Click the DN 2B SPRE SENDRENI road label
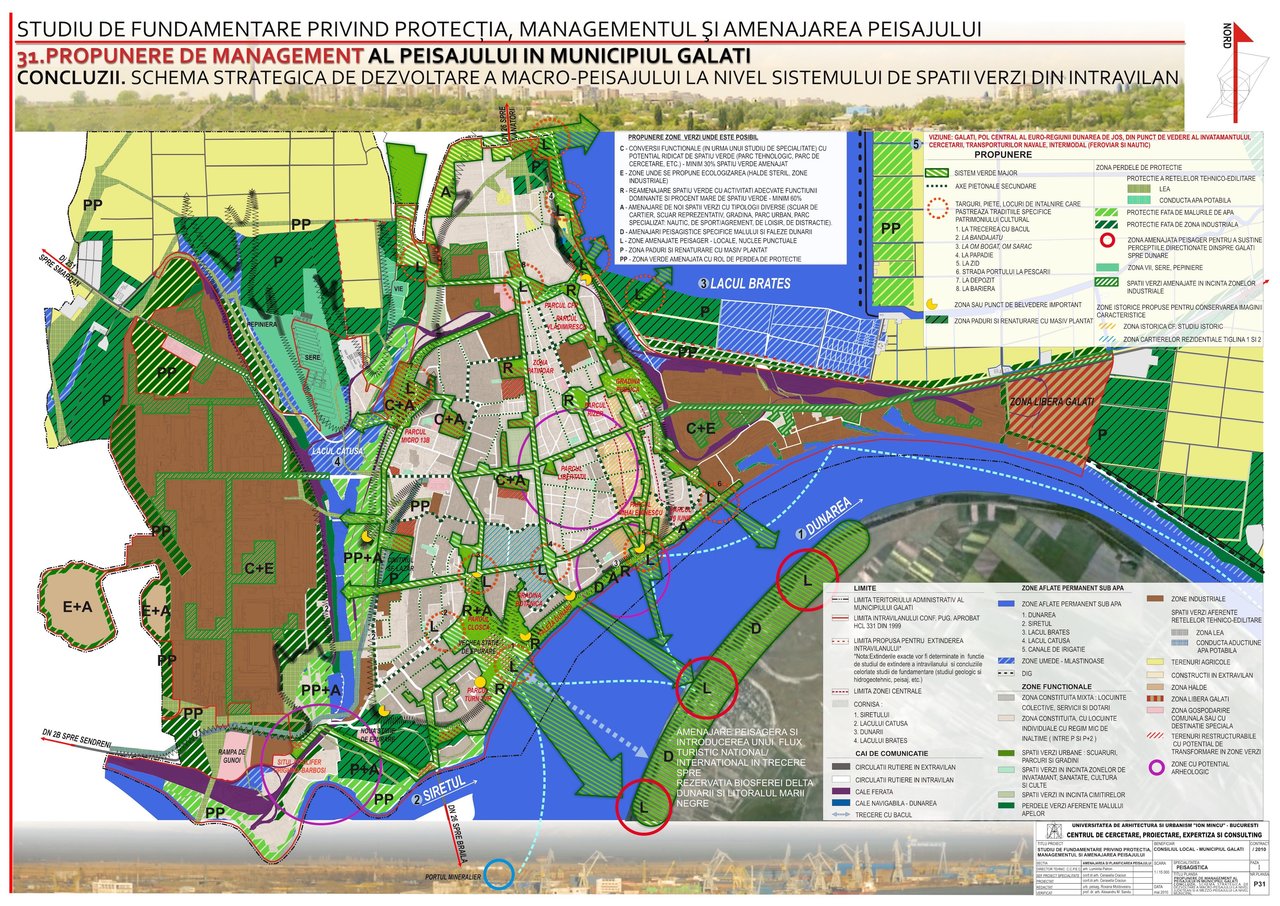Viewport: 1280px width, 906px height. click(77, 738)
